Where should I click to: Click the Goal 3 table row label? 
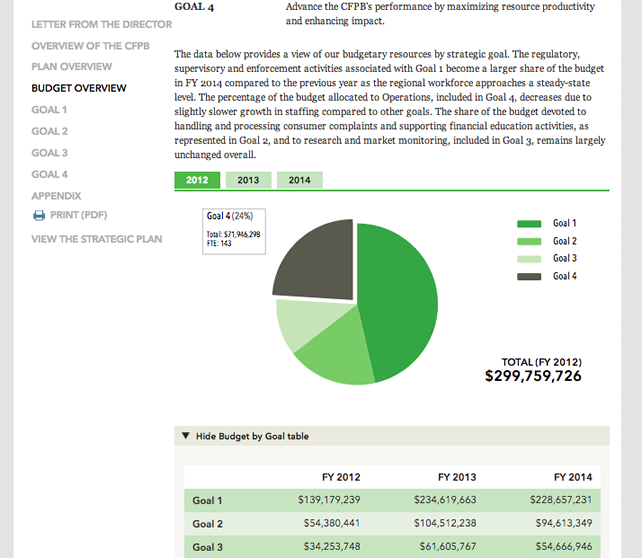click(x=208, y=547)
